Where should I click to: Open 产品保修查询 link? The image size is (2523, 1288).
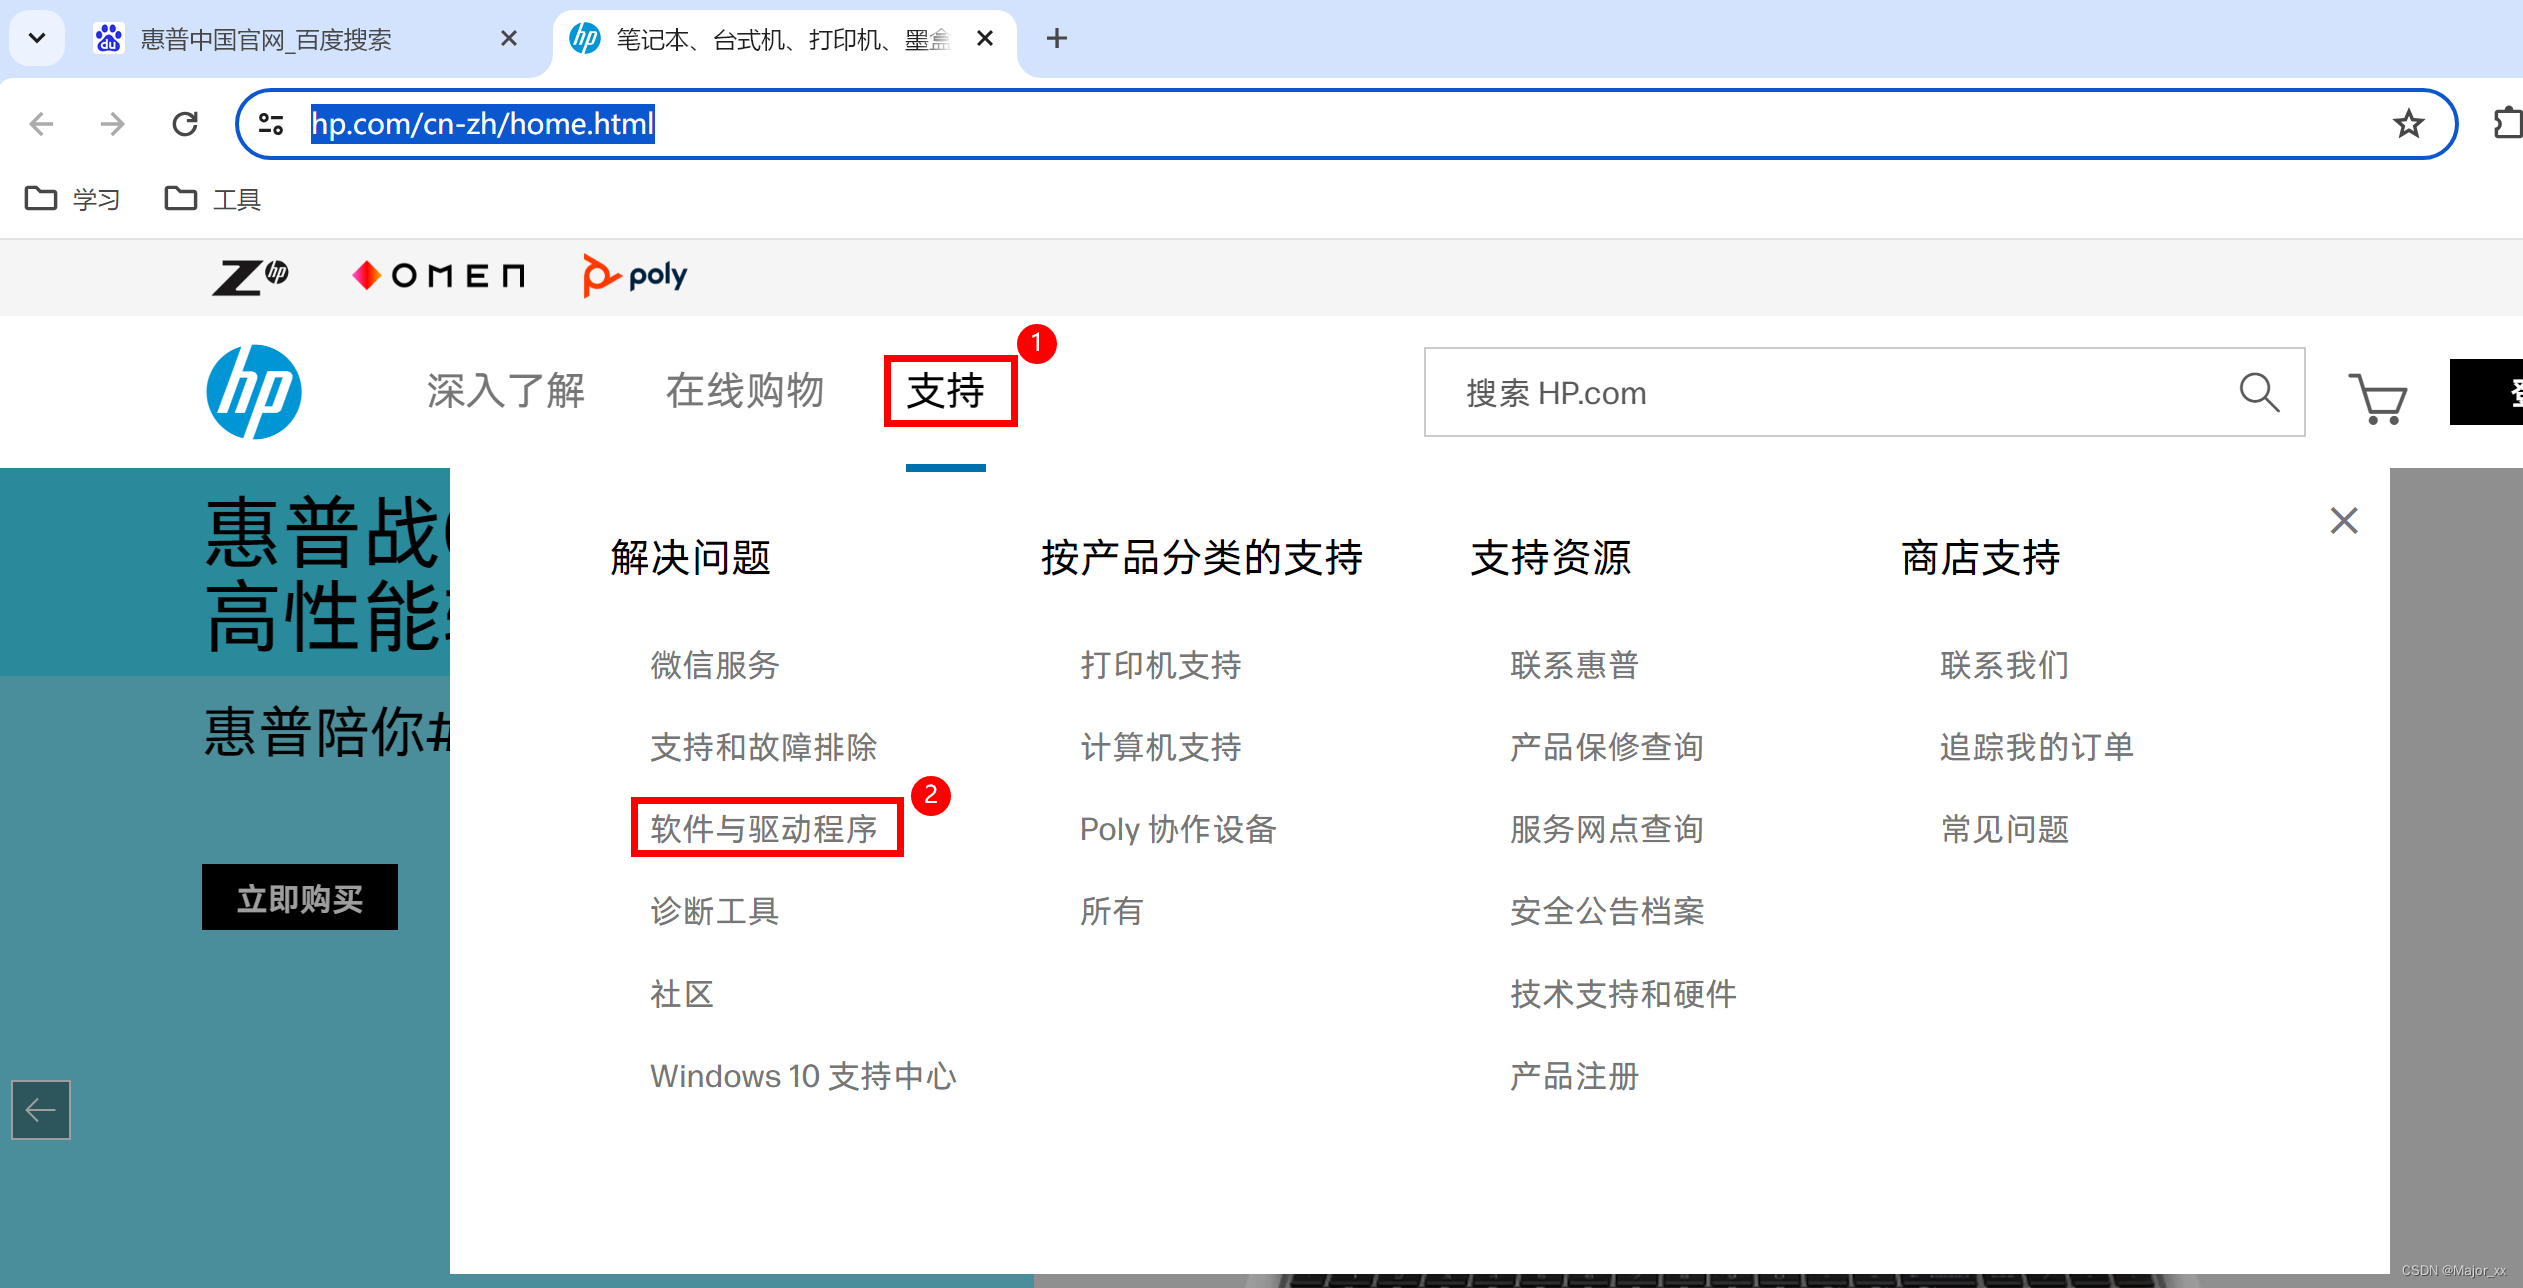tap(1608, 748)
